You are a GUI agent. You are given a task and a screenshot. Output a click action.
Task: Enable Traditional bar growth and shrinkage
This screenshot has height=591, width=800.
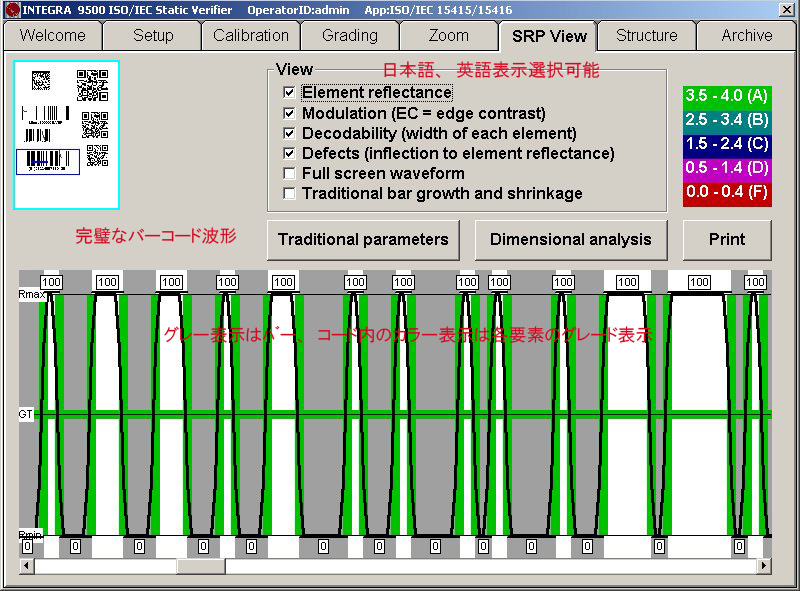click(289, 193)
